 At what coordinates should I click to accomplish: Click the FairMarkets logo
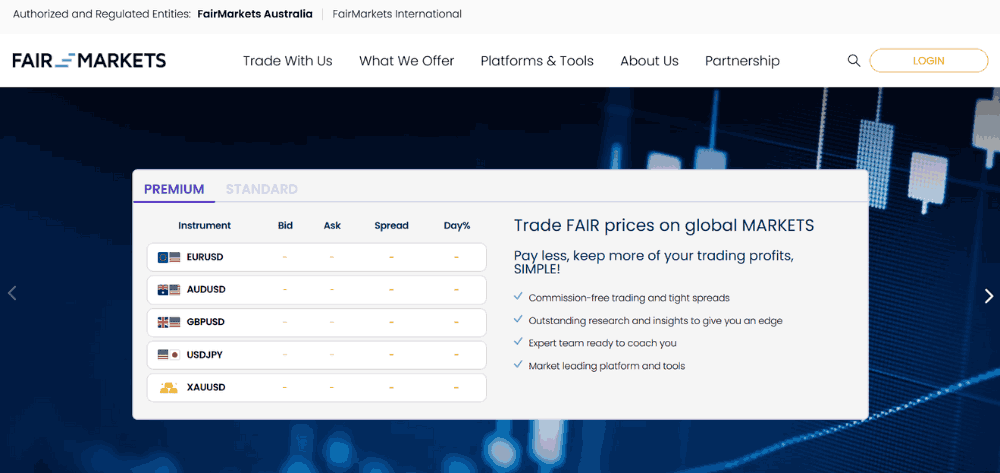(89, 61)
